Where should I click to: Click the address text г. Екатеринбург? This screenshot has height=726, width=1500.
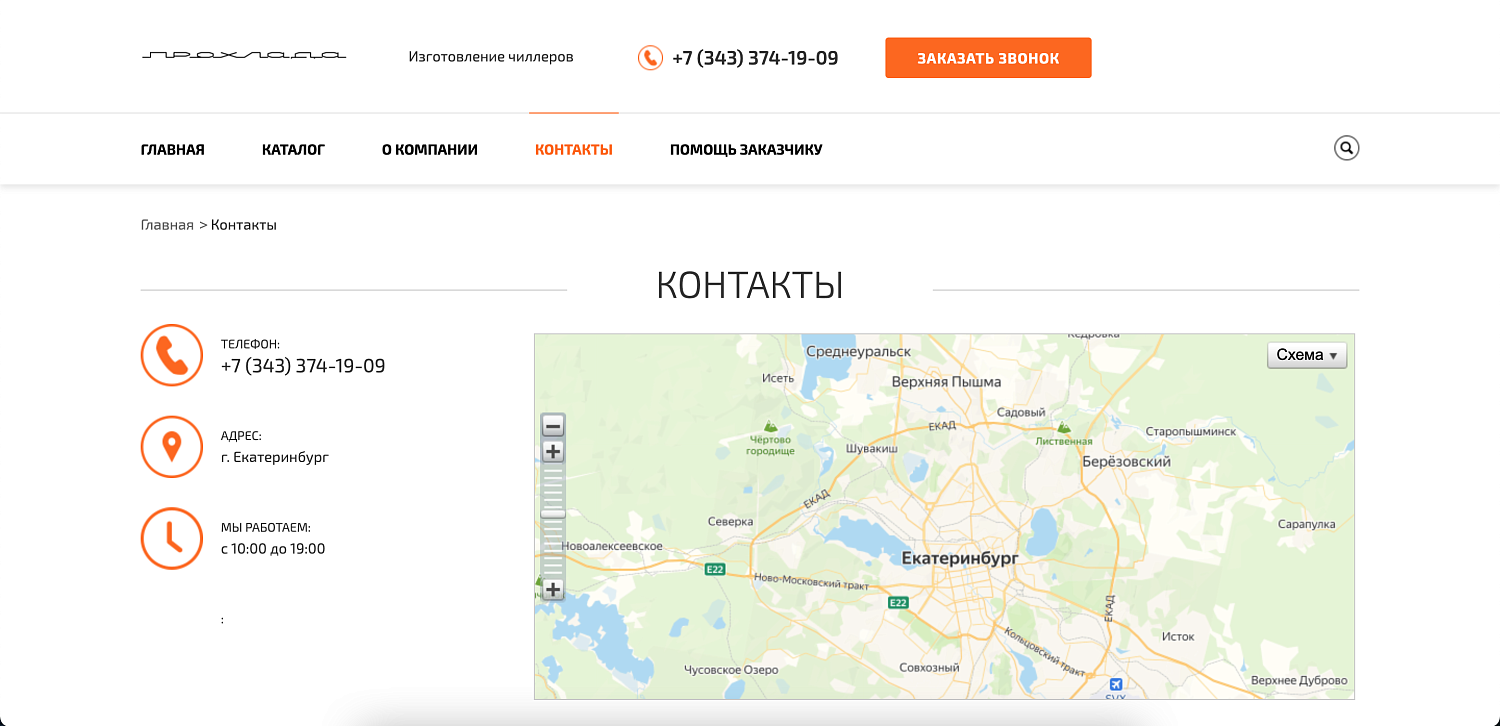[x=275, y=458]
